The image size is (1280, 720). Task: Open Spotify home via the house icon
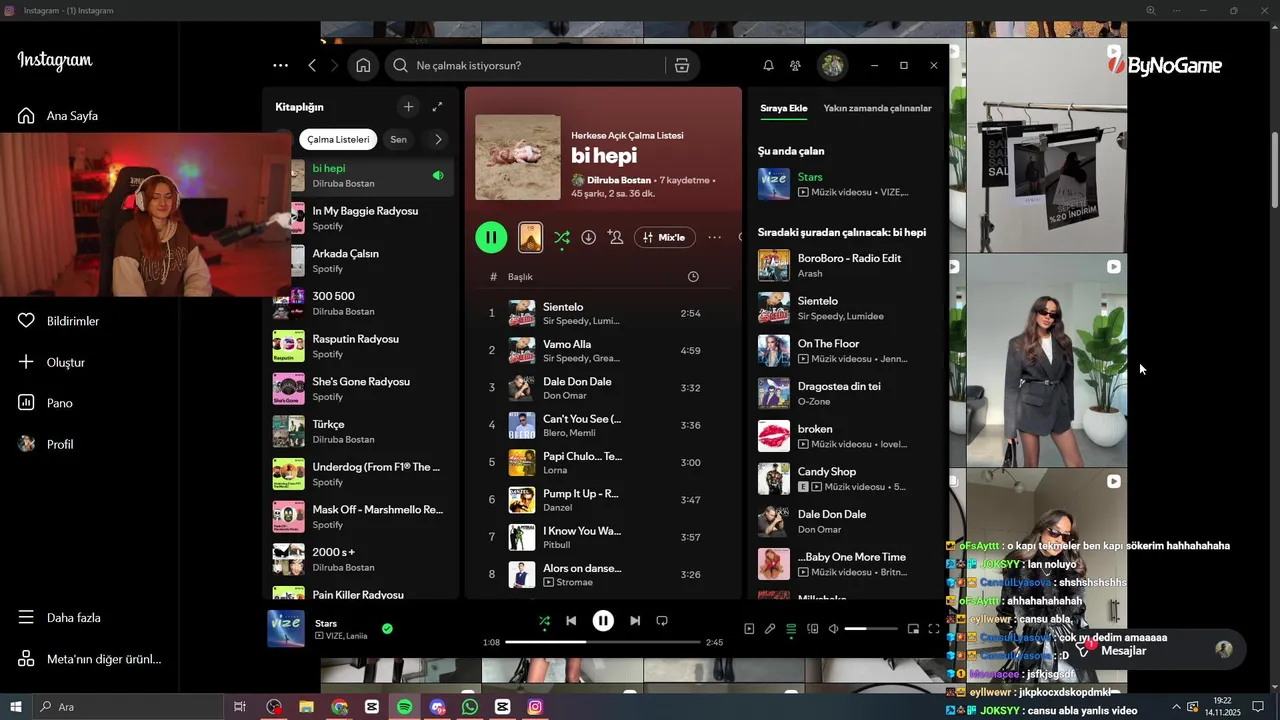point(363,65)
